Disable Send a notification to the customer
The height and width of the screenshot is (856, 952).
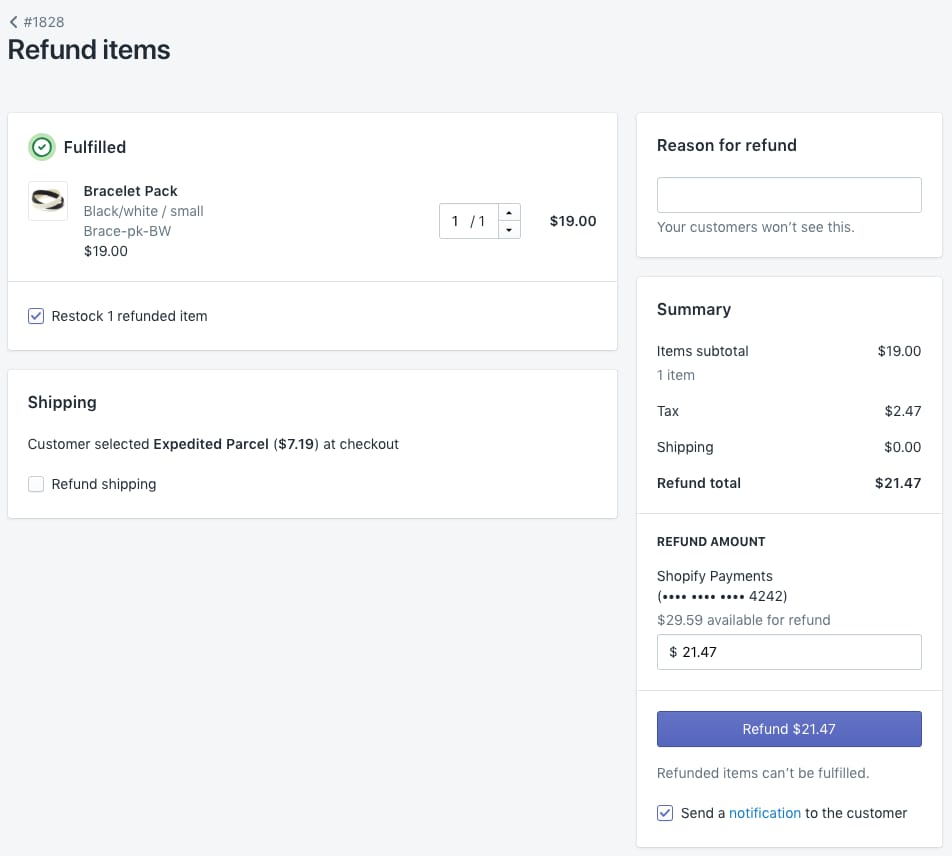[665, 813]
